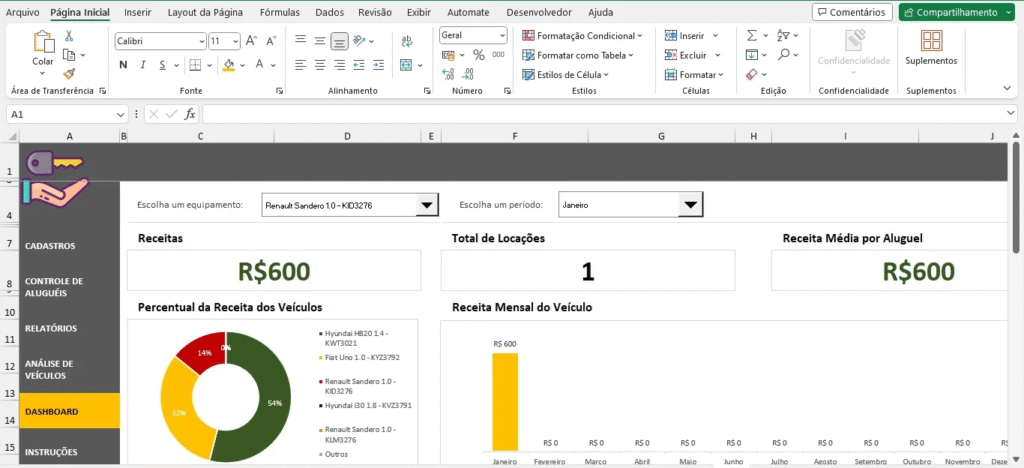The image size is (1024, 468).
Task: Toggle bold (N) formatting
Action: [124, 65]
